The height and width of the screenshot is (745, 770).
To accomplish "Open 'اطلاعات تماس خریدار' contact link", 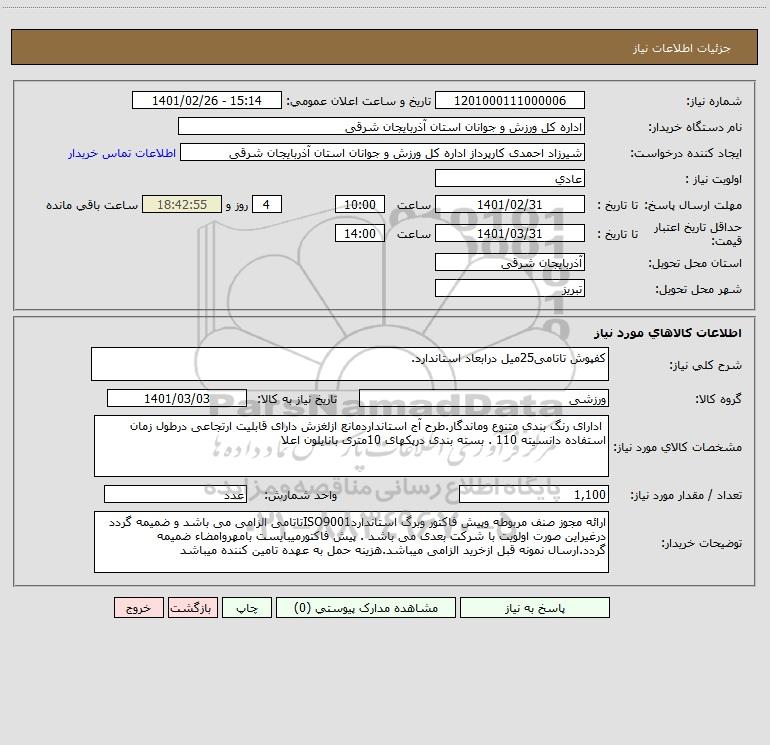I will tap(122, 153).
